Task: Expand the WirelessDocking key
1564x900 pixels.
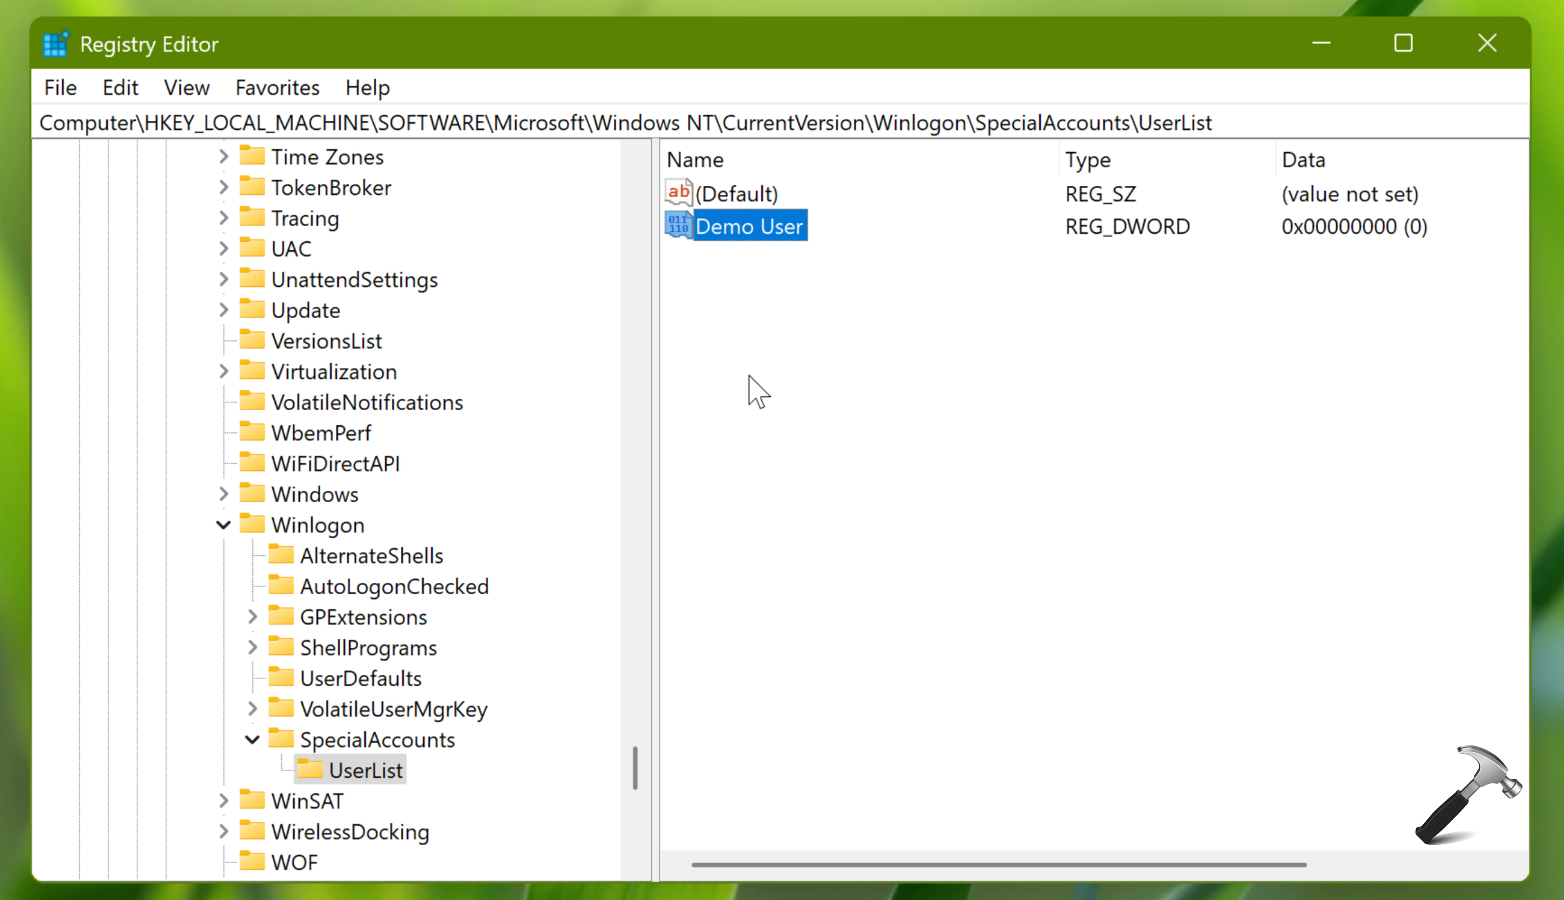Action: (223, 832)
